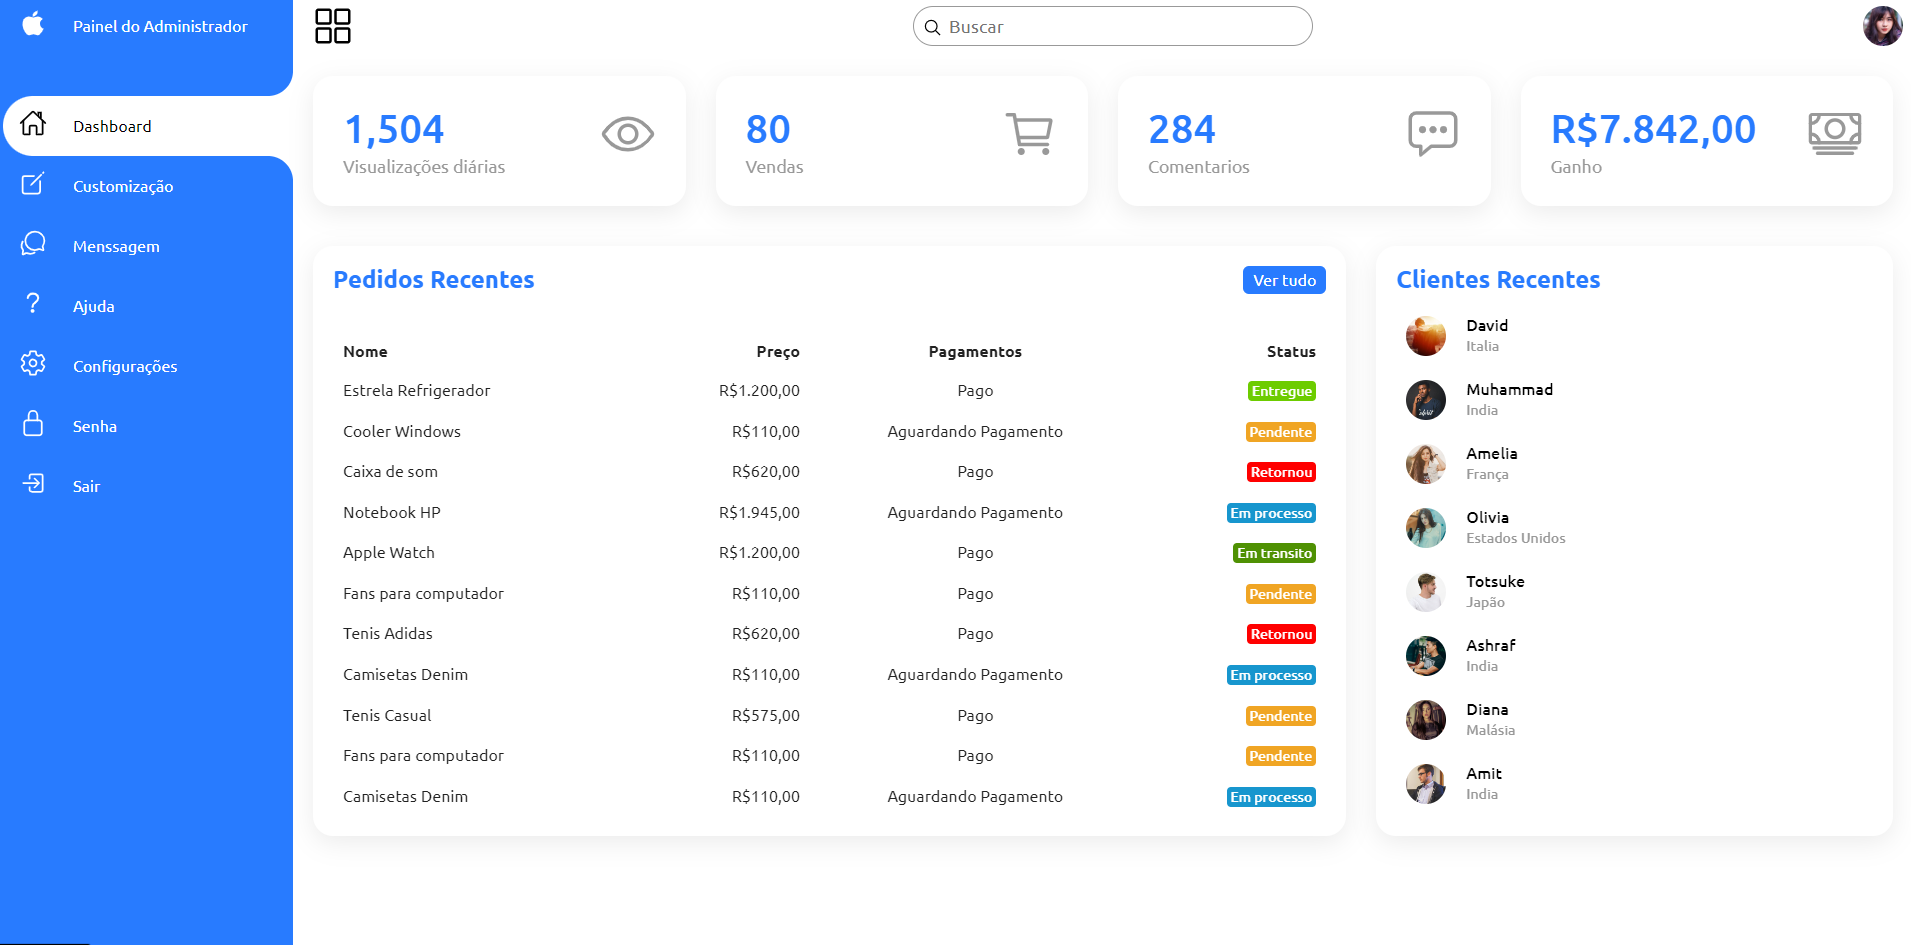This screenshot has height=945, width=1911.
Task: Click the padlock icon beside Senha
Action: coord(33,425)
